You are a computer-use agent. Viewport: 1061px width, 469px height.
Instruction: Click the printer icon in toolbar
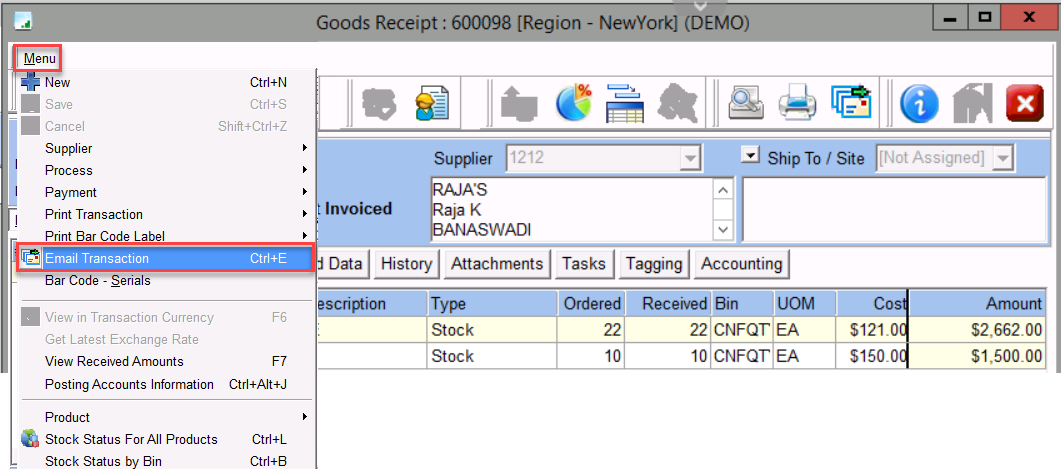[799, 103]
